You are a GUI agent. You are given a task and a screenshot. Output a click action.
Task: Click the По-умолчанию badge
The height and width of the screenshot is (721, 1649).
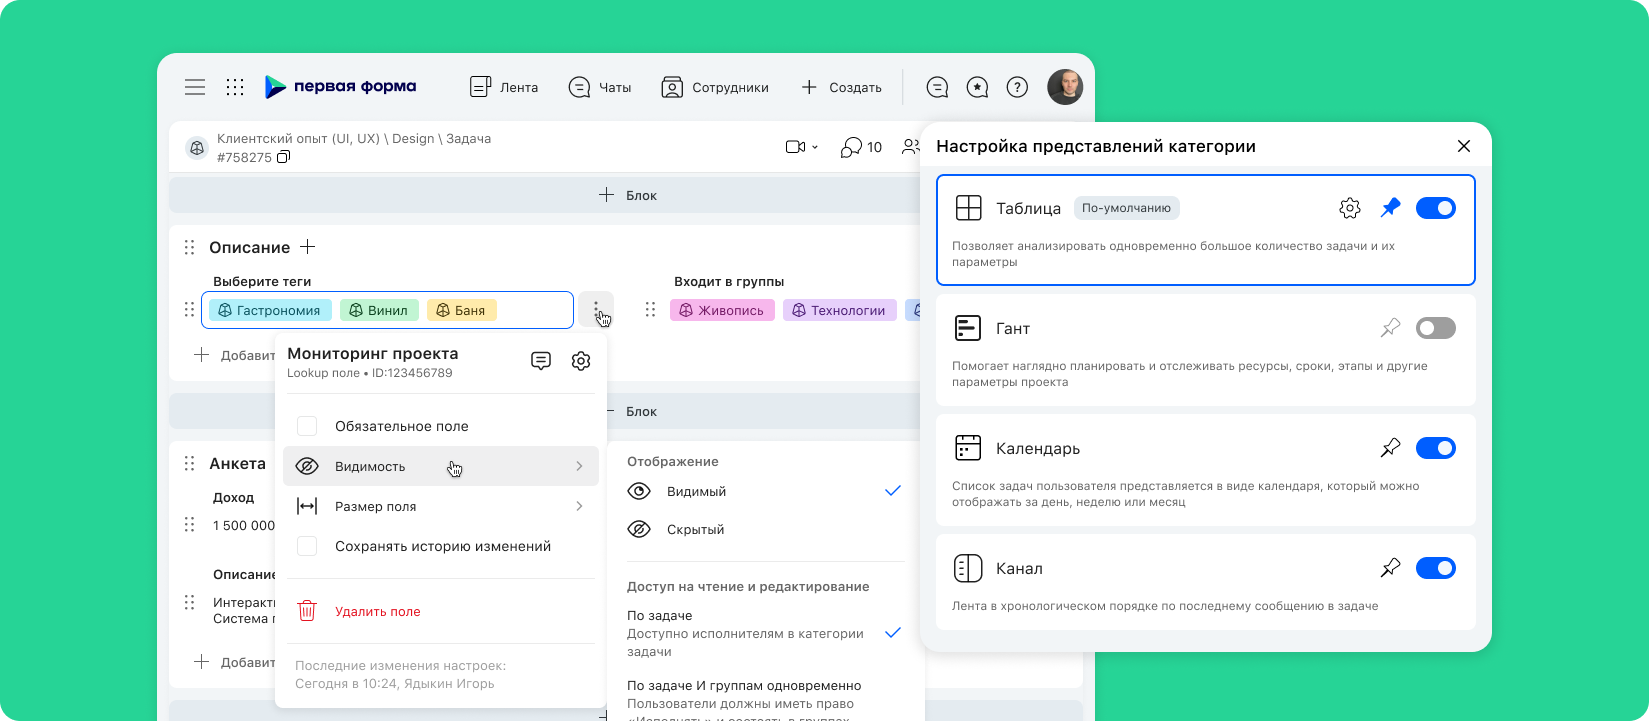(1126, 208)
